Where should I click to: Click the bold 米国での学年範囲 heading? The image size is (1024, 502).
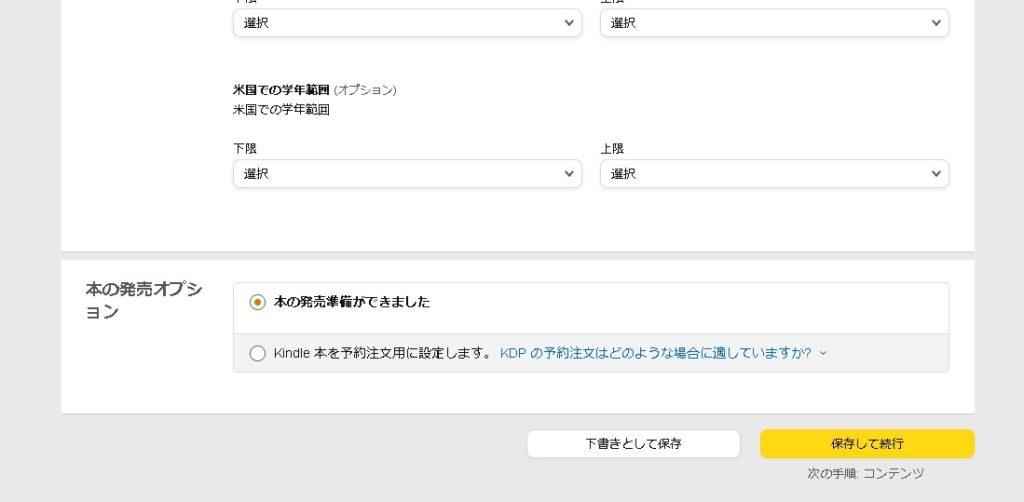pos(281,90)
